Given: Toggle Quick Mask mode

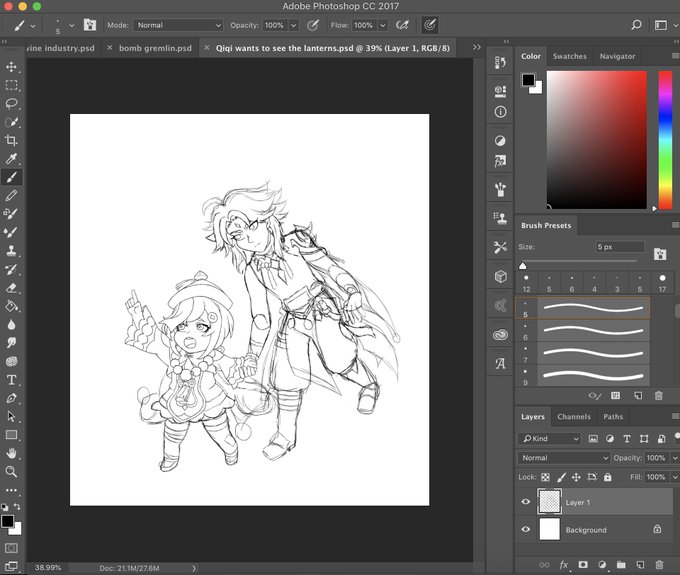Looking at the screenshot, I should (11, 548).
